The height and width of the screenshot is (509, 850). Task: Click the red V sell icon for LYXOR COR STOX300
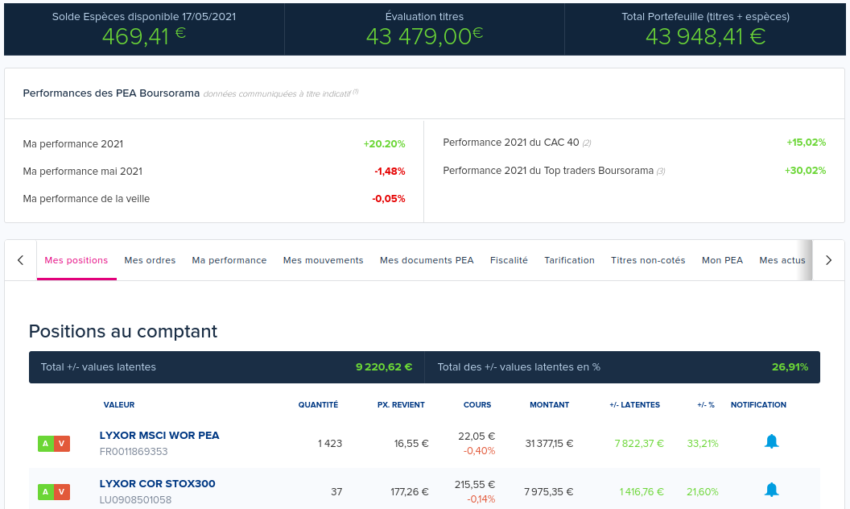[62, 492]
